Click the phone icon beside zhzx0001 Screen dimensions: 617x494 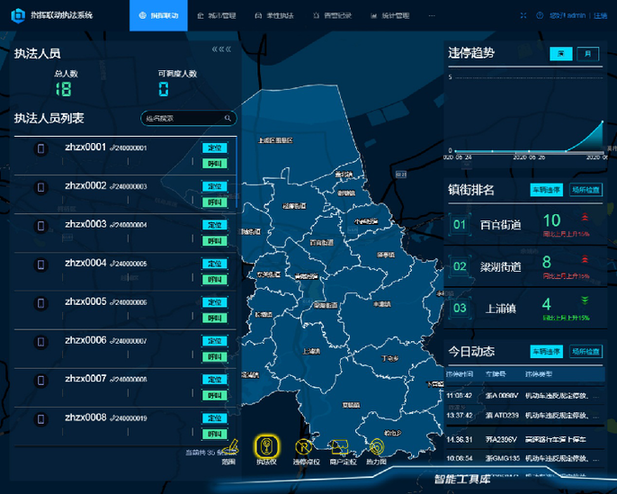point(41,149)
